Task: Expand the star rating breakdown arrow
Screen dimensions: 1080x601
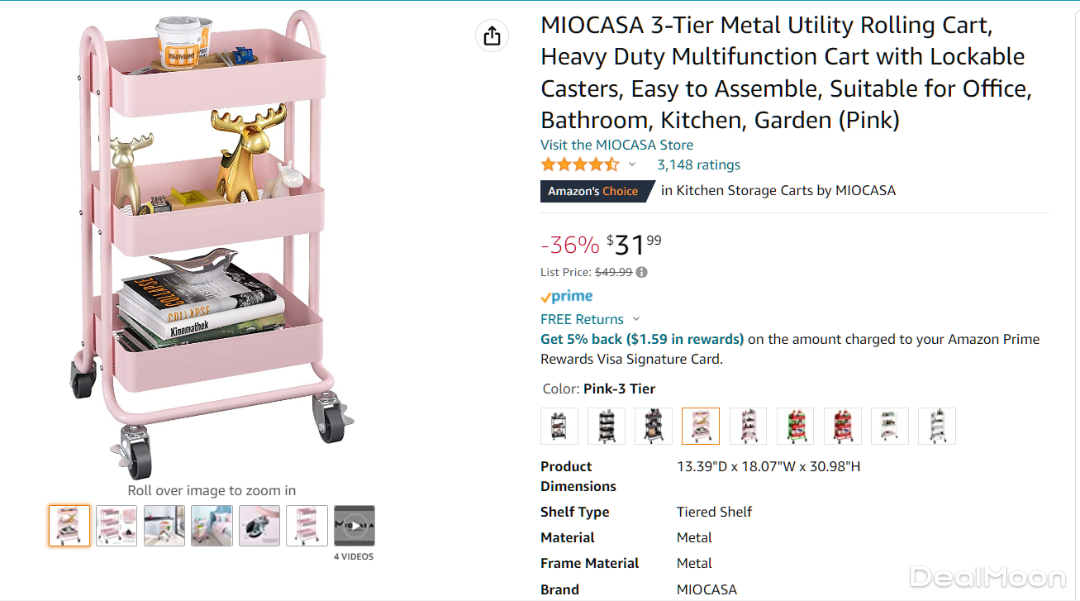Action: tap(632, 165)
